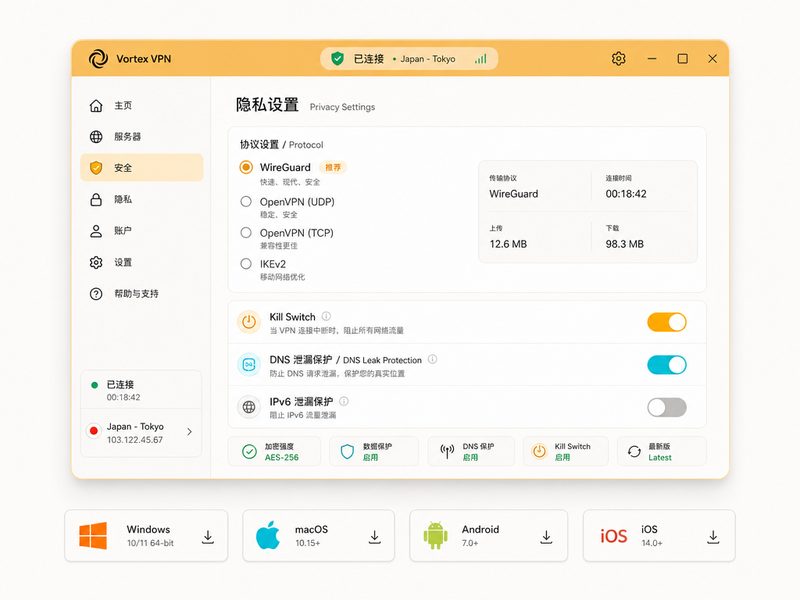800x600 pixels.
Task: Click the connection time 00:18:42 in stats panel
Action: [626, 194]
